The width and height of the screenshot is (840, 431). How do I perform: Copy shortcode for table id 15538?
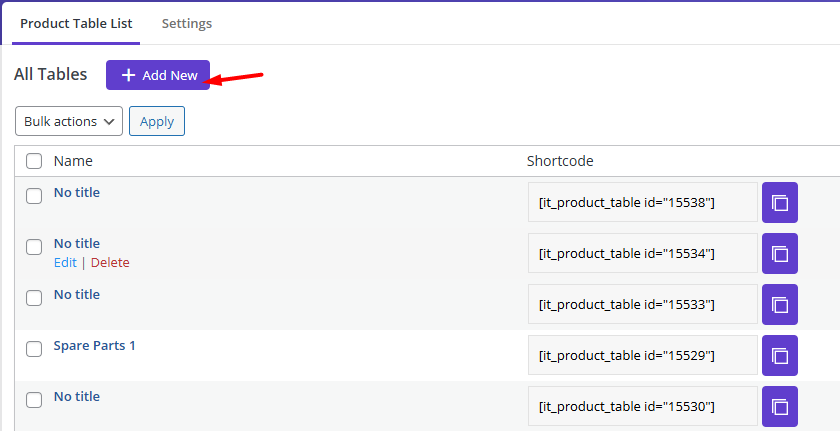779,202
